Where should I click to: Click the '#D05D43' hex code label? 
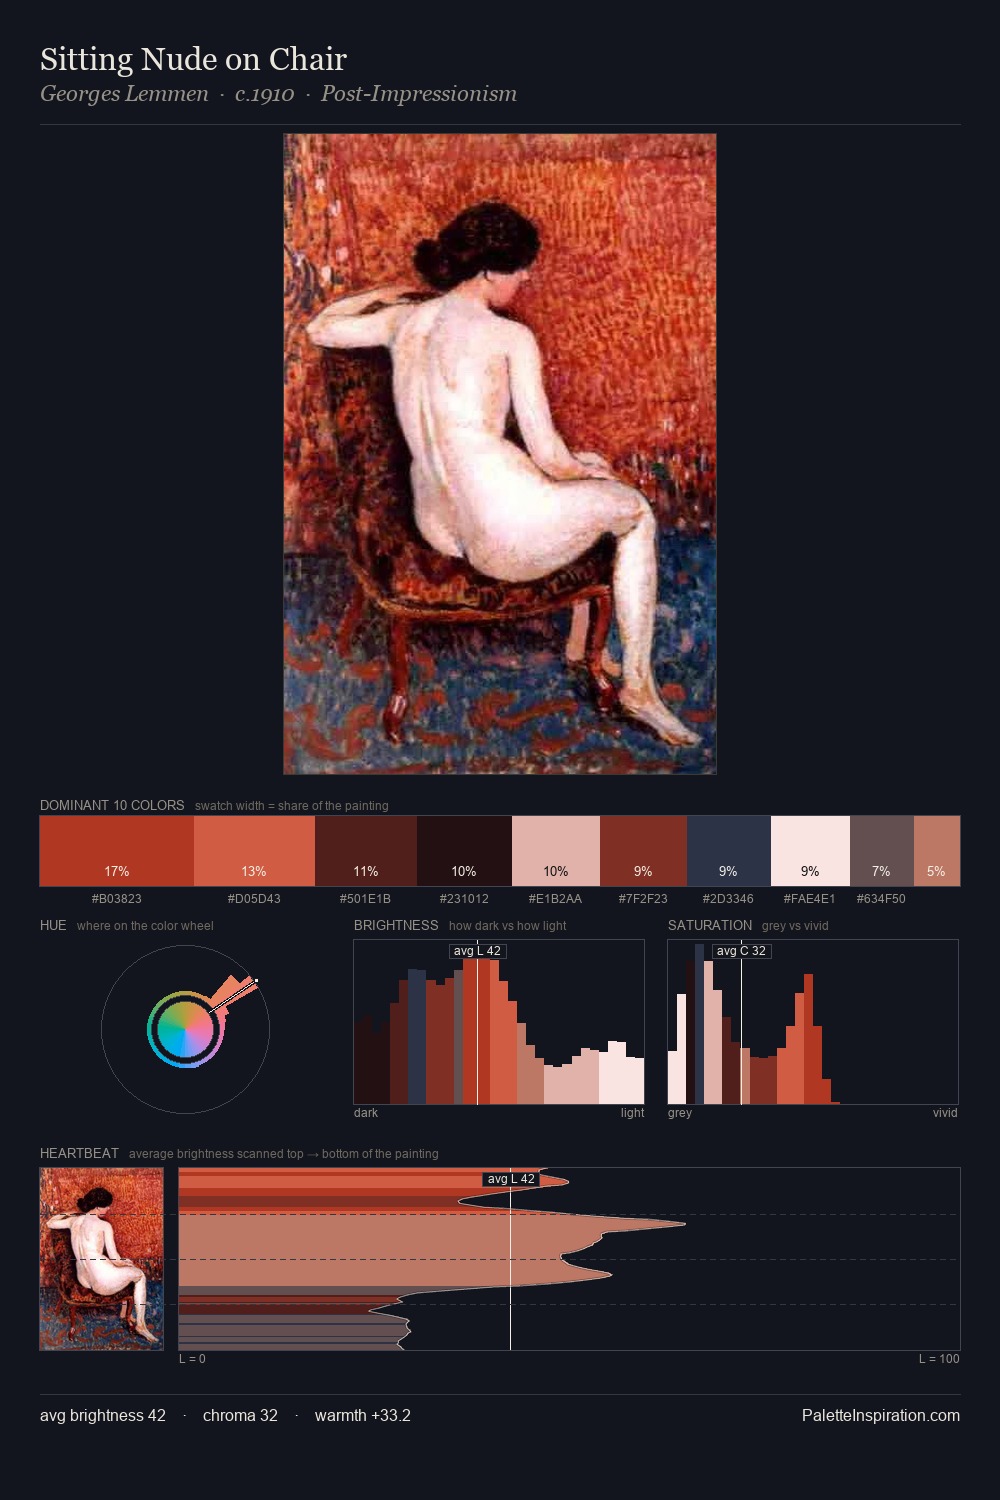(254, 899)
